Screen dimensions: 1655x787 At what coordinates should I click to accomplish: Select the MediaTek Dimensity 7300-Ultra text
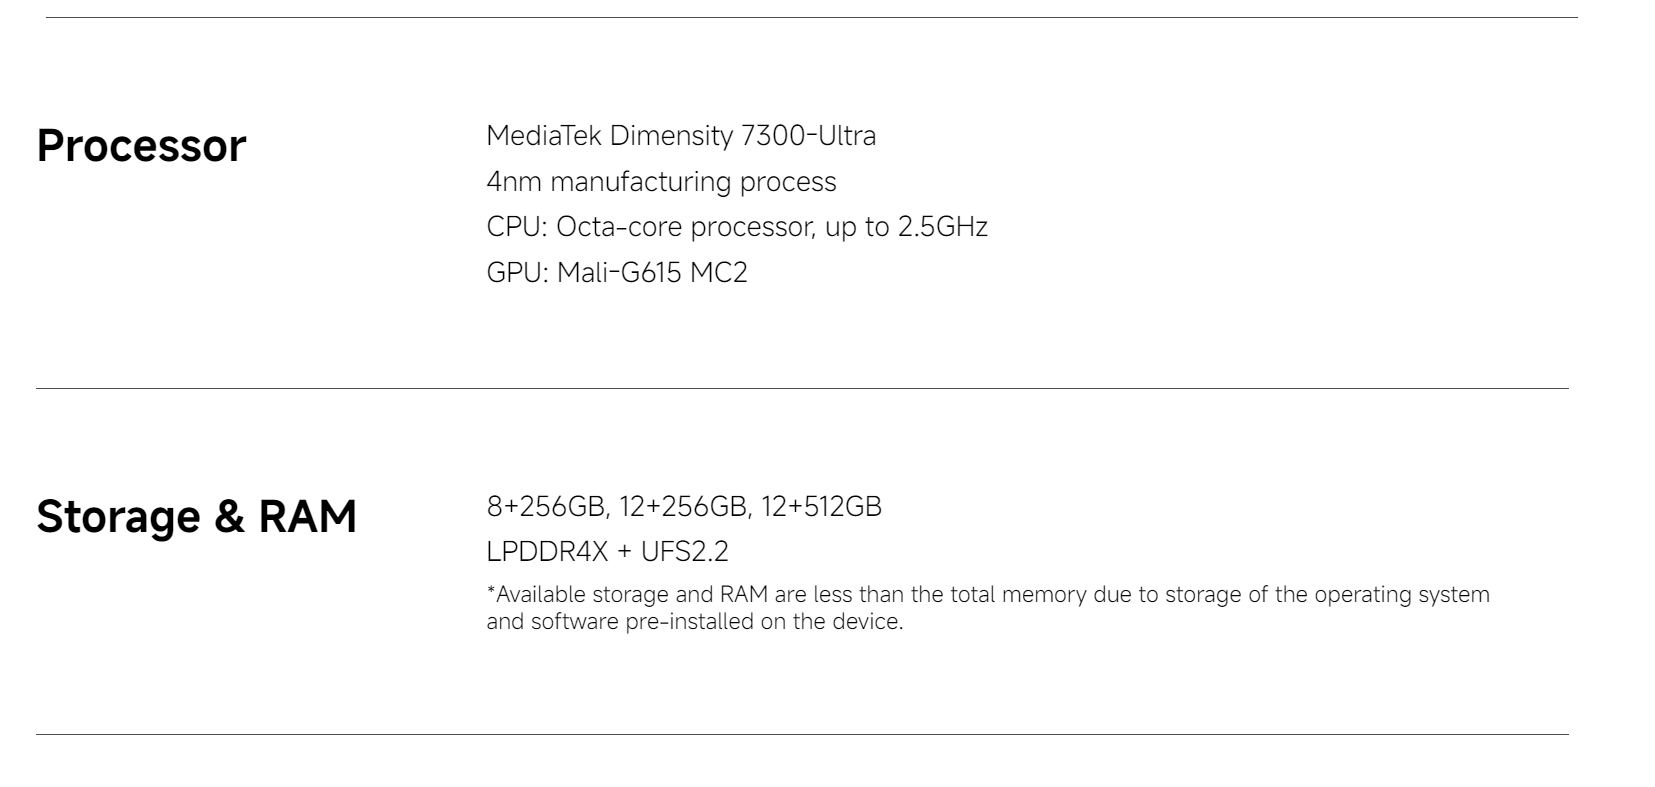point(681,135)
